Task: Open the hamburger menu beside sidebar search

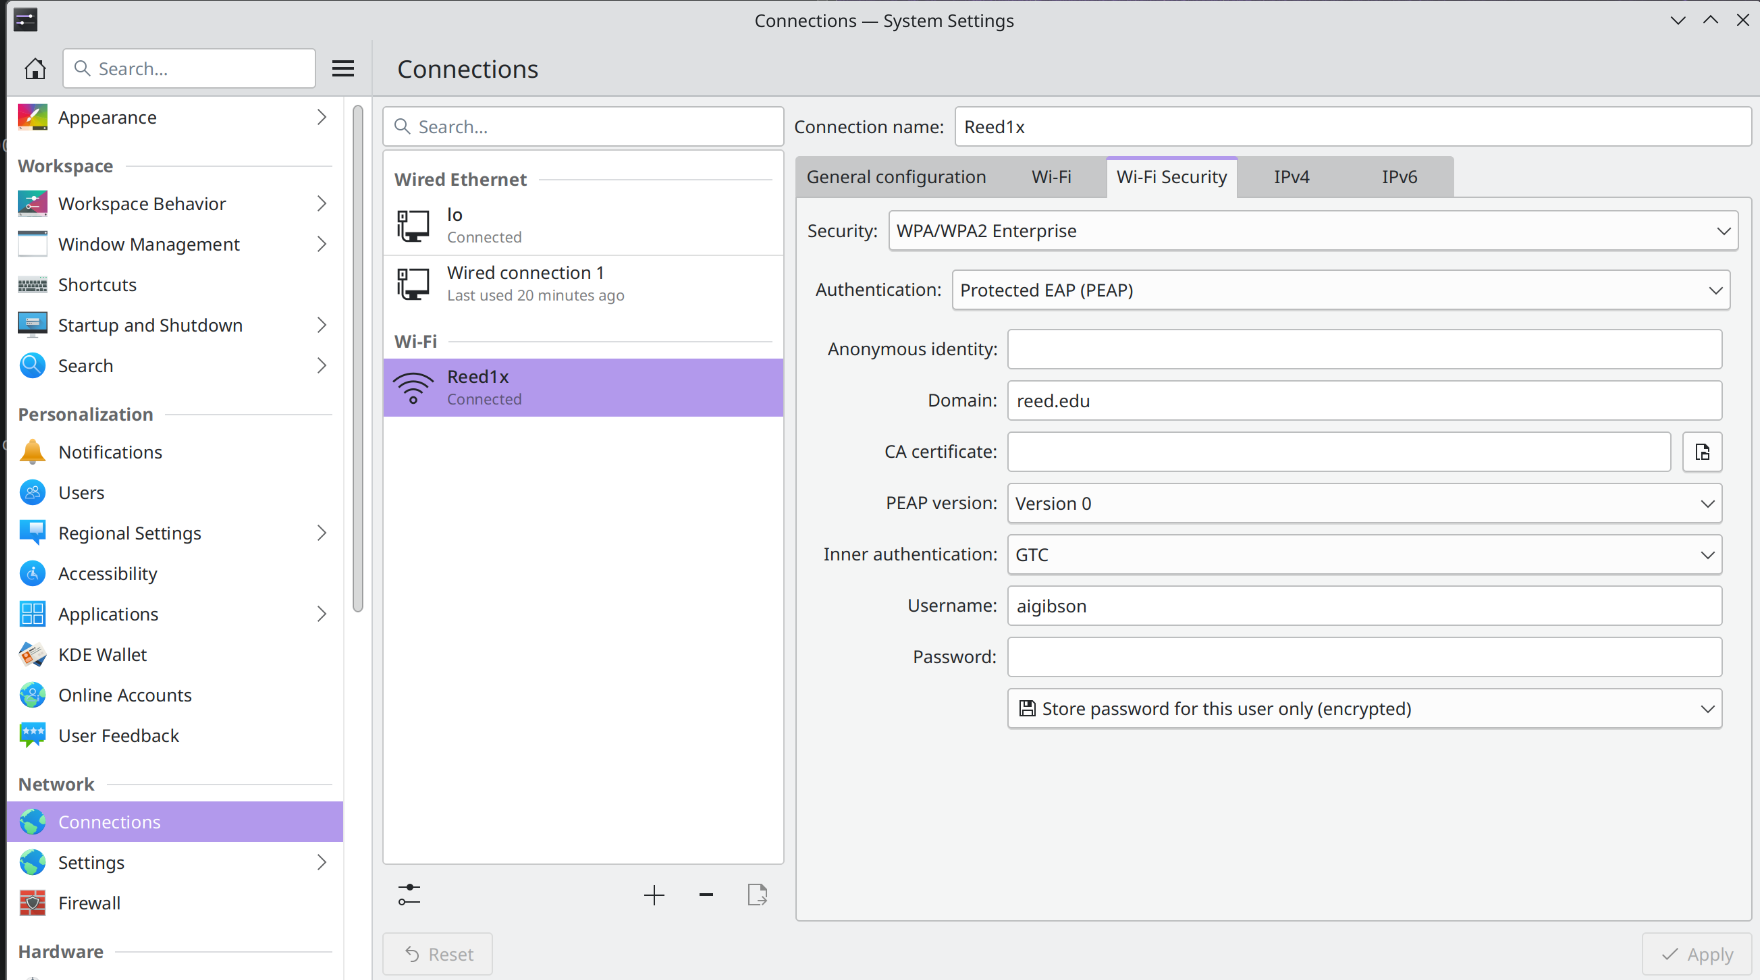Action: 343,69
